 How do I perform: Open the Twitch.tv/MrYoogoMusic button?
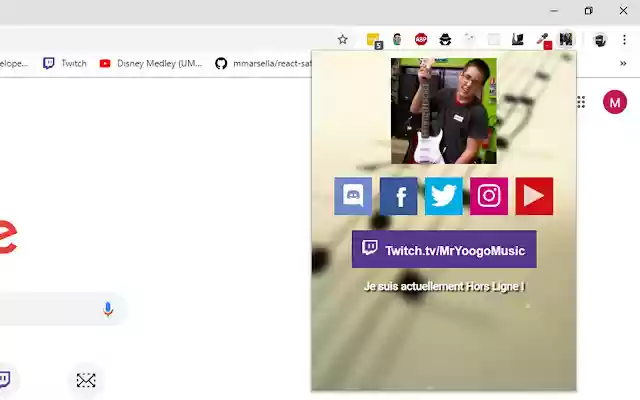tap(444, 249)
